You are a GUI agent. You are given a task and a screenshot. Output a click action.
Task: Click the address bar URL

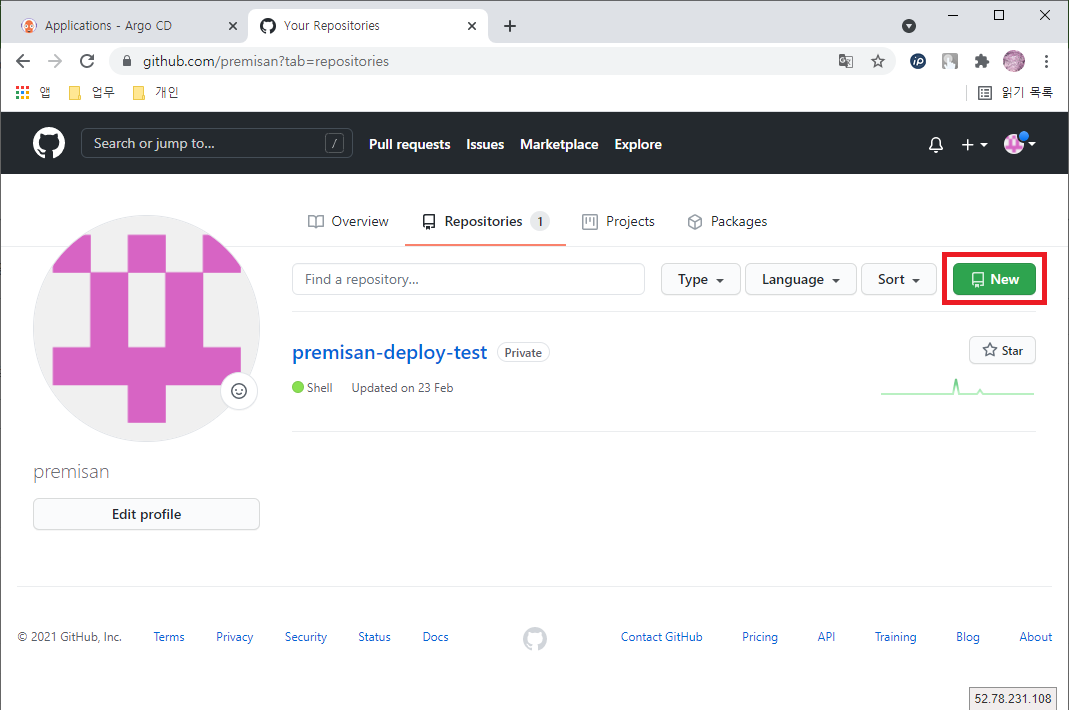click(x=266, y=61)
